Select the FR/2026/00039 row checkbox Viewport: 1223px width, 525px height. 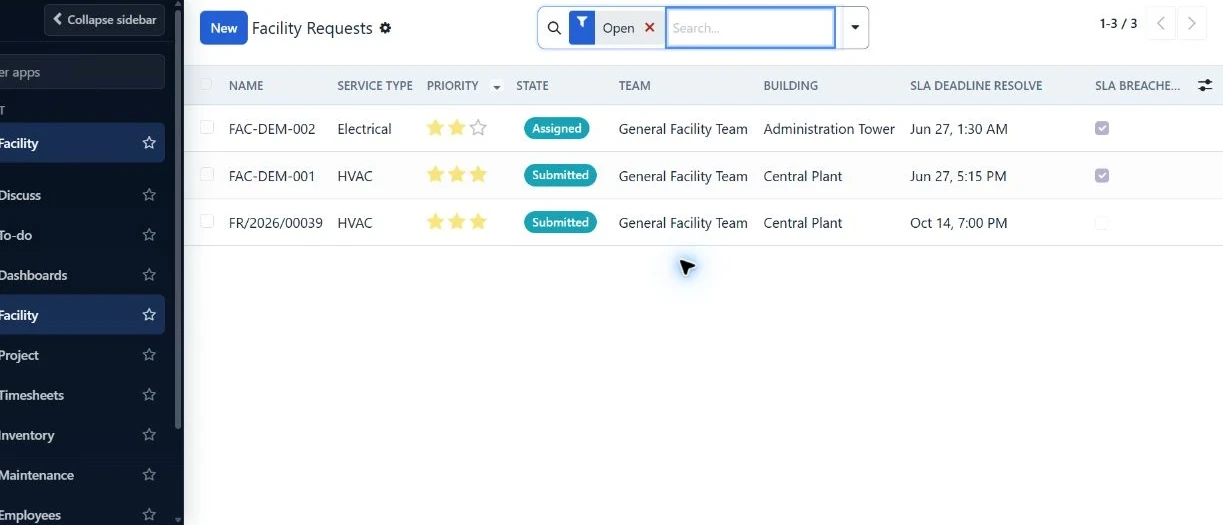(207, 221)
